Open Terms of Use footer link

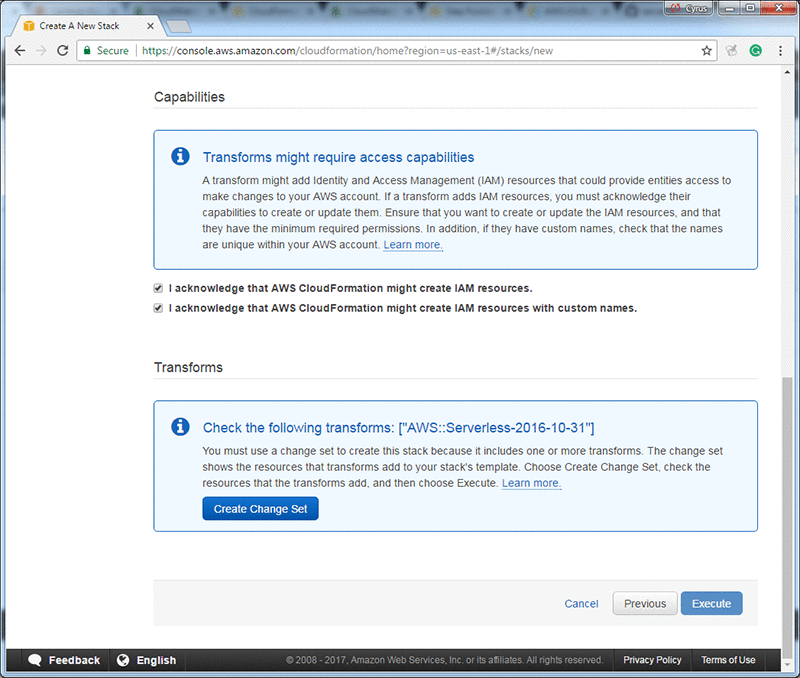(728, 660)
